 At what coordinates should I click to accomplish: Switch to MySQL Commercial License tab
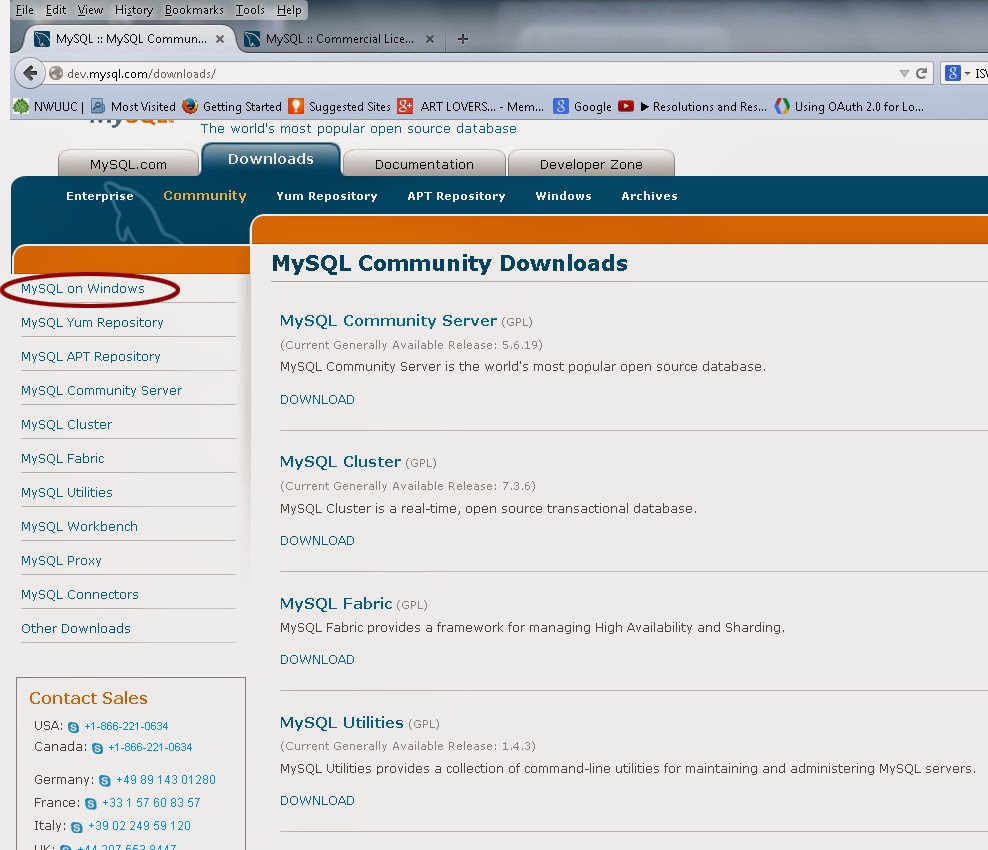pos(339,39)
